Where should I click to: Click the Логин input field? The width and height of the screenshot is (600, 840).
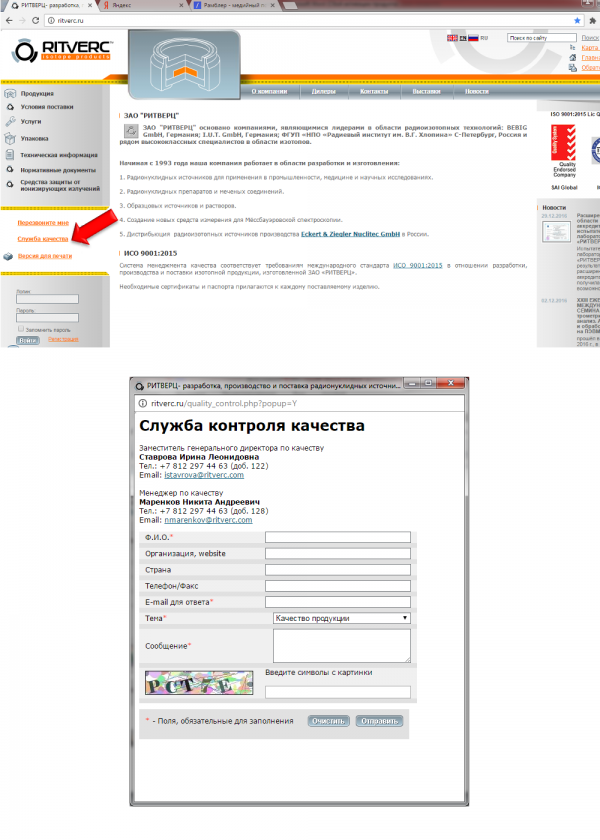[47, 299]
